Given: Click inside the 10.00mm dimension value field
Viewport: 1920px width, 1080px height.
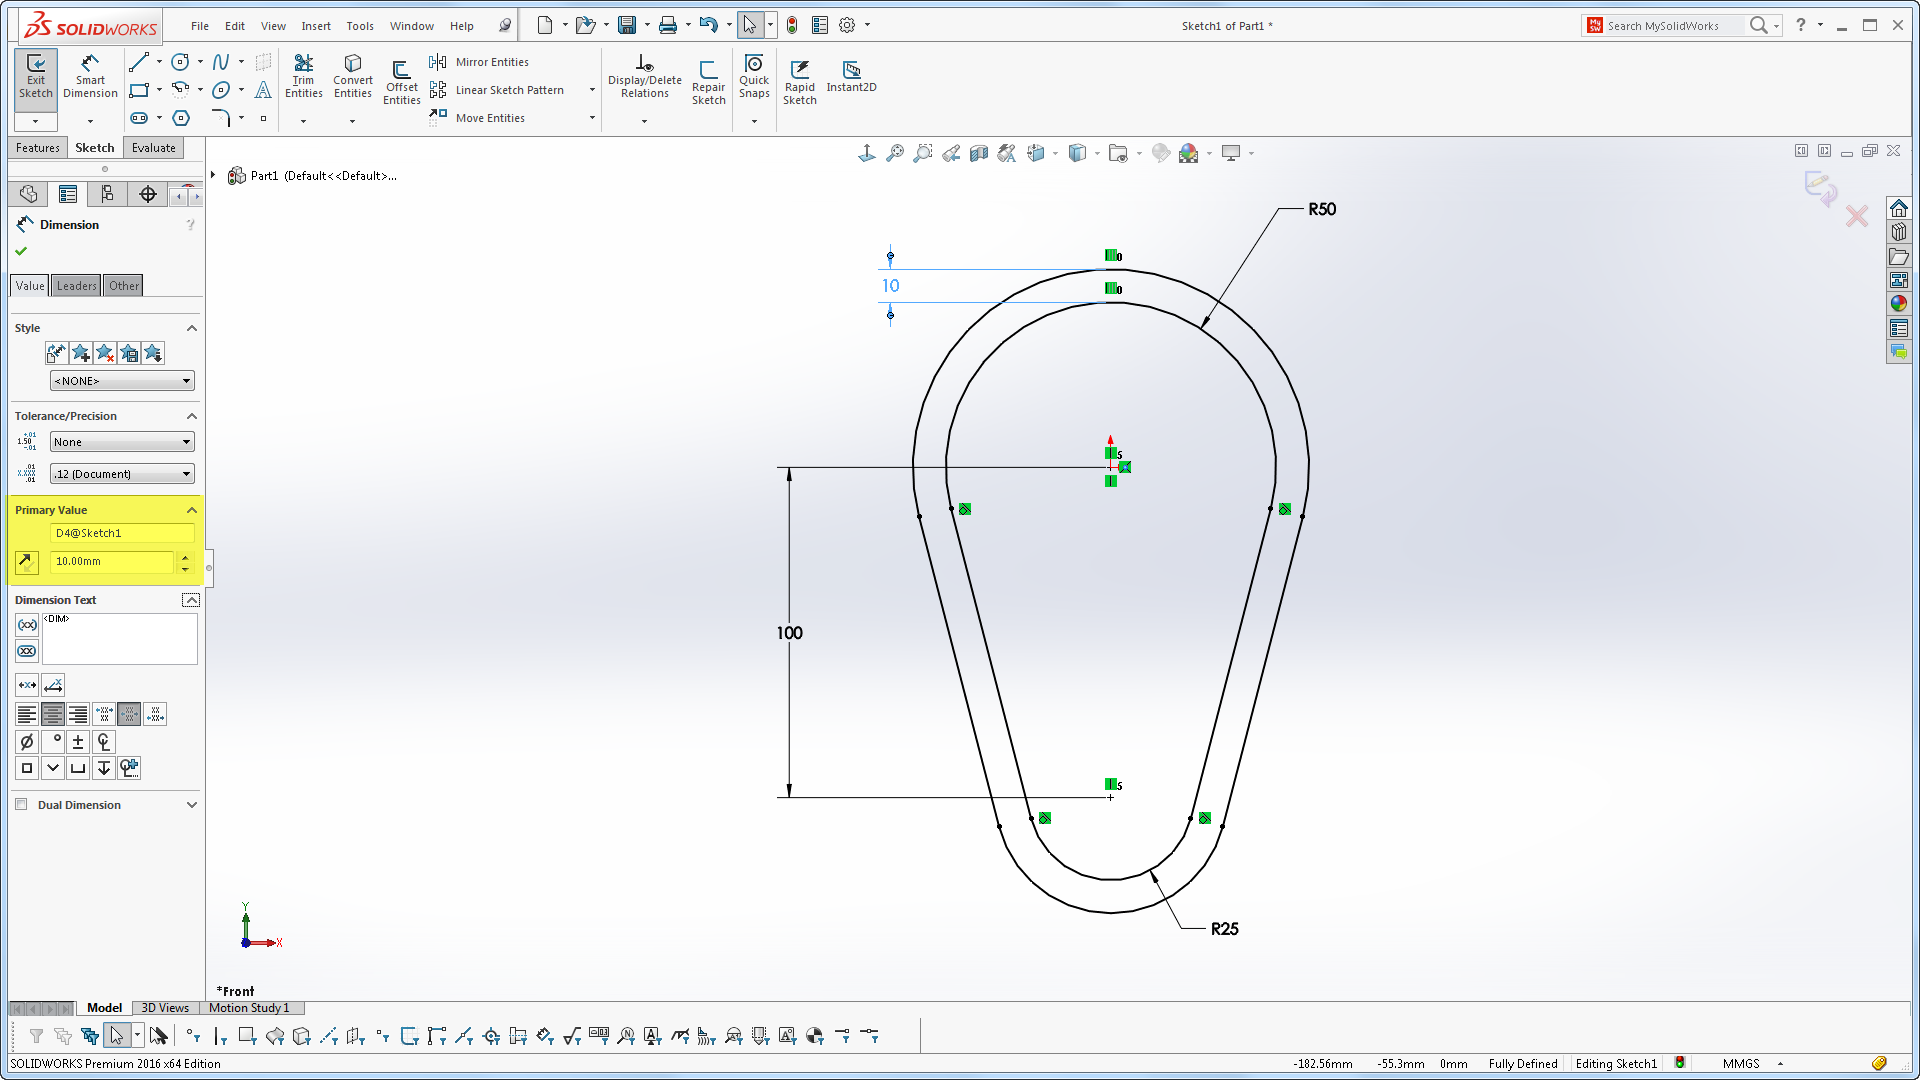Looking at the screenshot, I should [x=110, y=561].
